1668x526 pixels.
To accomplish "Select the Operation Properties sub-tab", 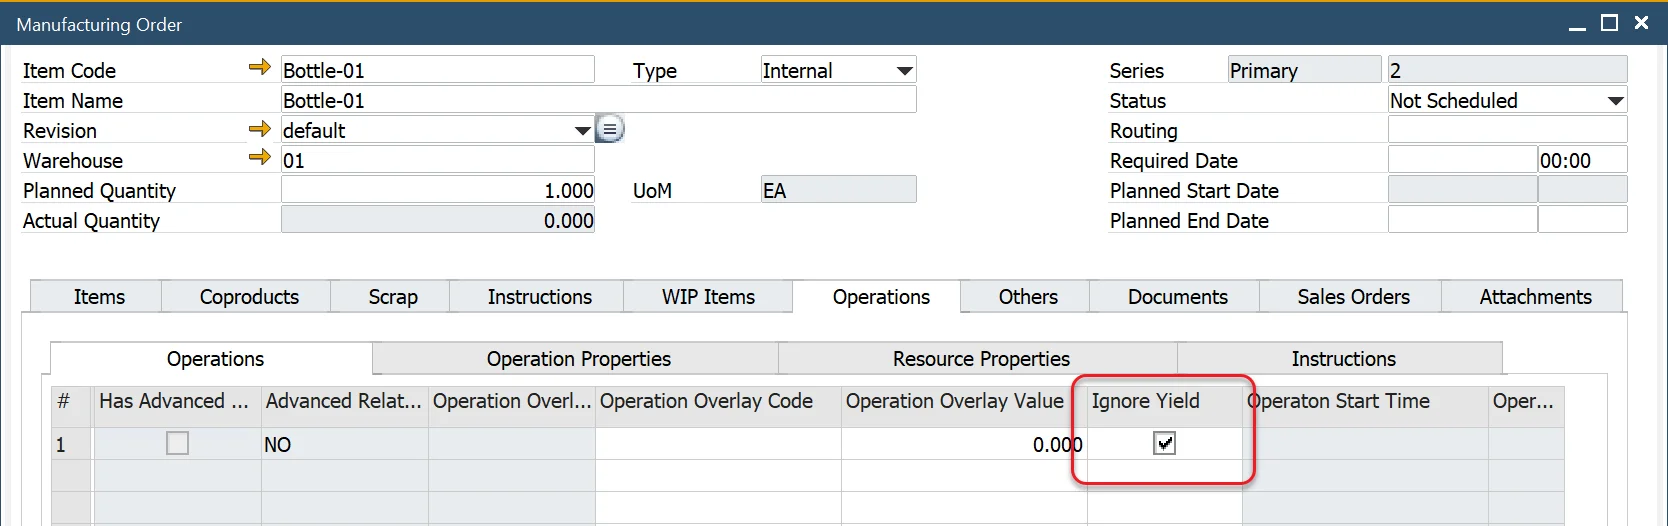I will tap(578, 359).
